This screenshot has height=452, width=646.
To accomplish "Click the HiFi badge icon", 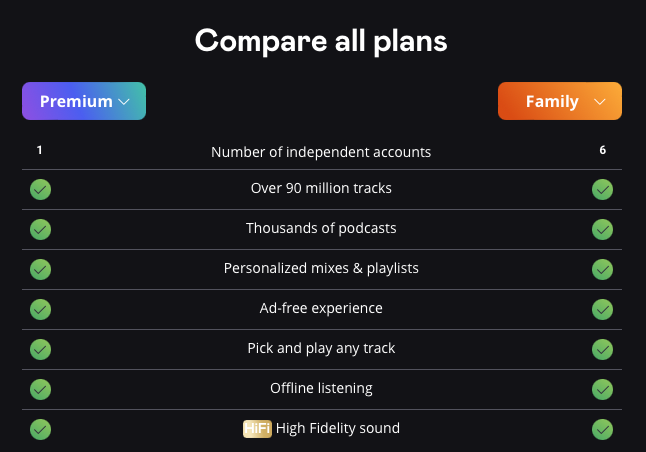I will 257,429.
